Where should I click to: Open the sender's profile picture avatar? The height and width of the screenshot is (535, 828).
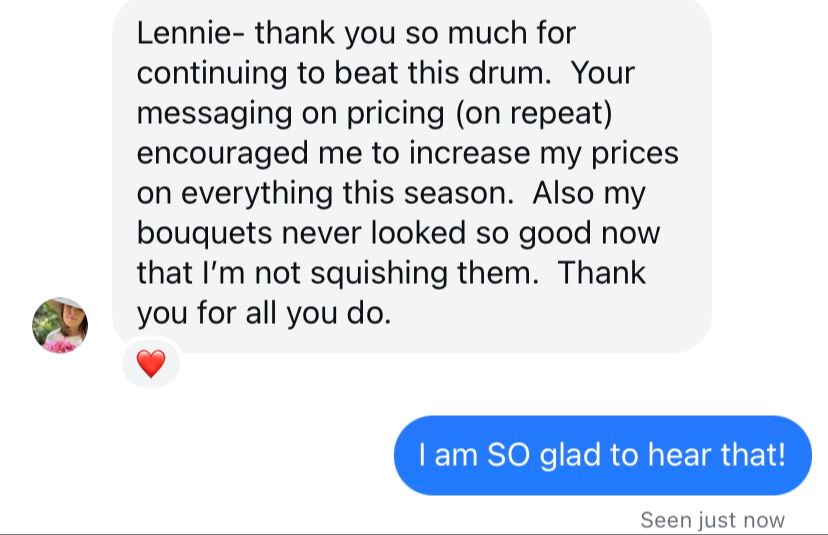60,326
